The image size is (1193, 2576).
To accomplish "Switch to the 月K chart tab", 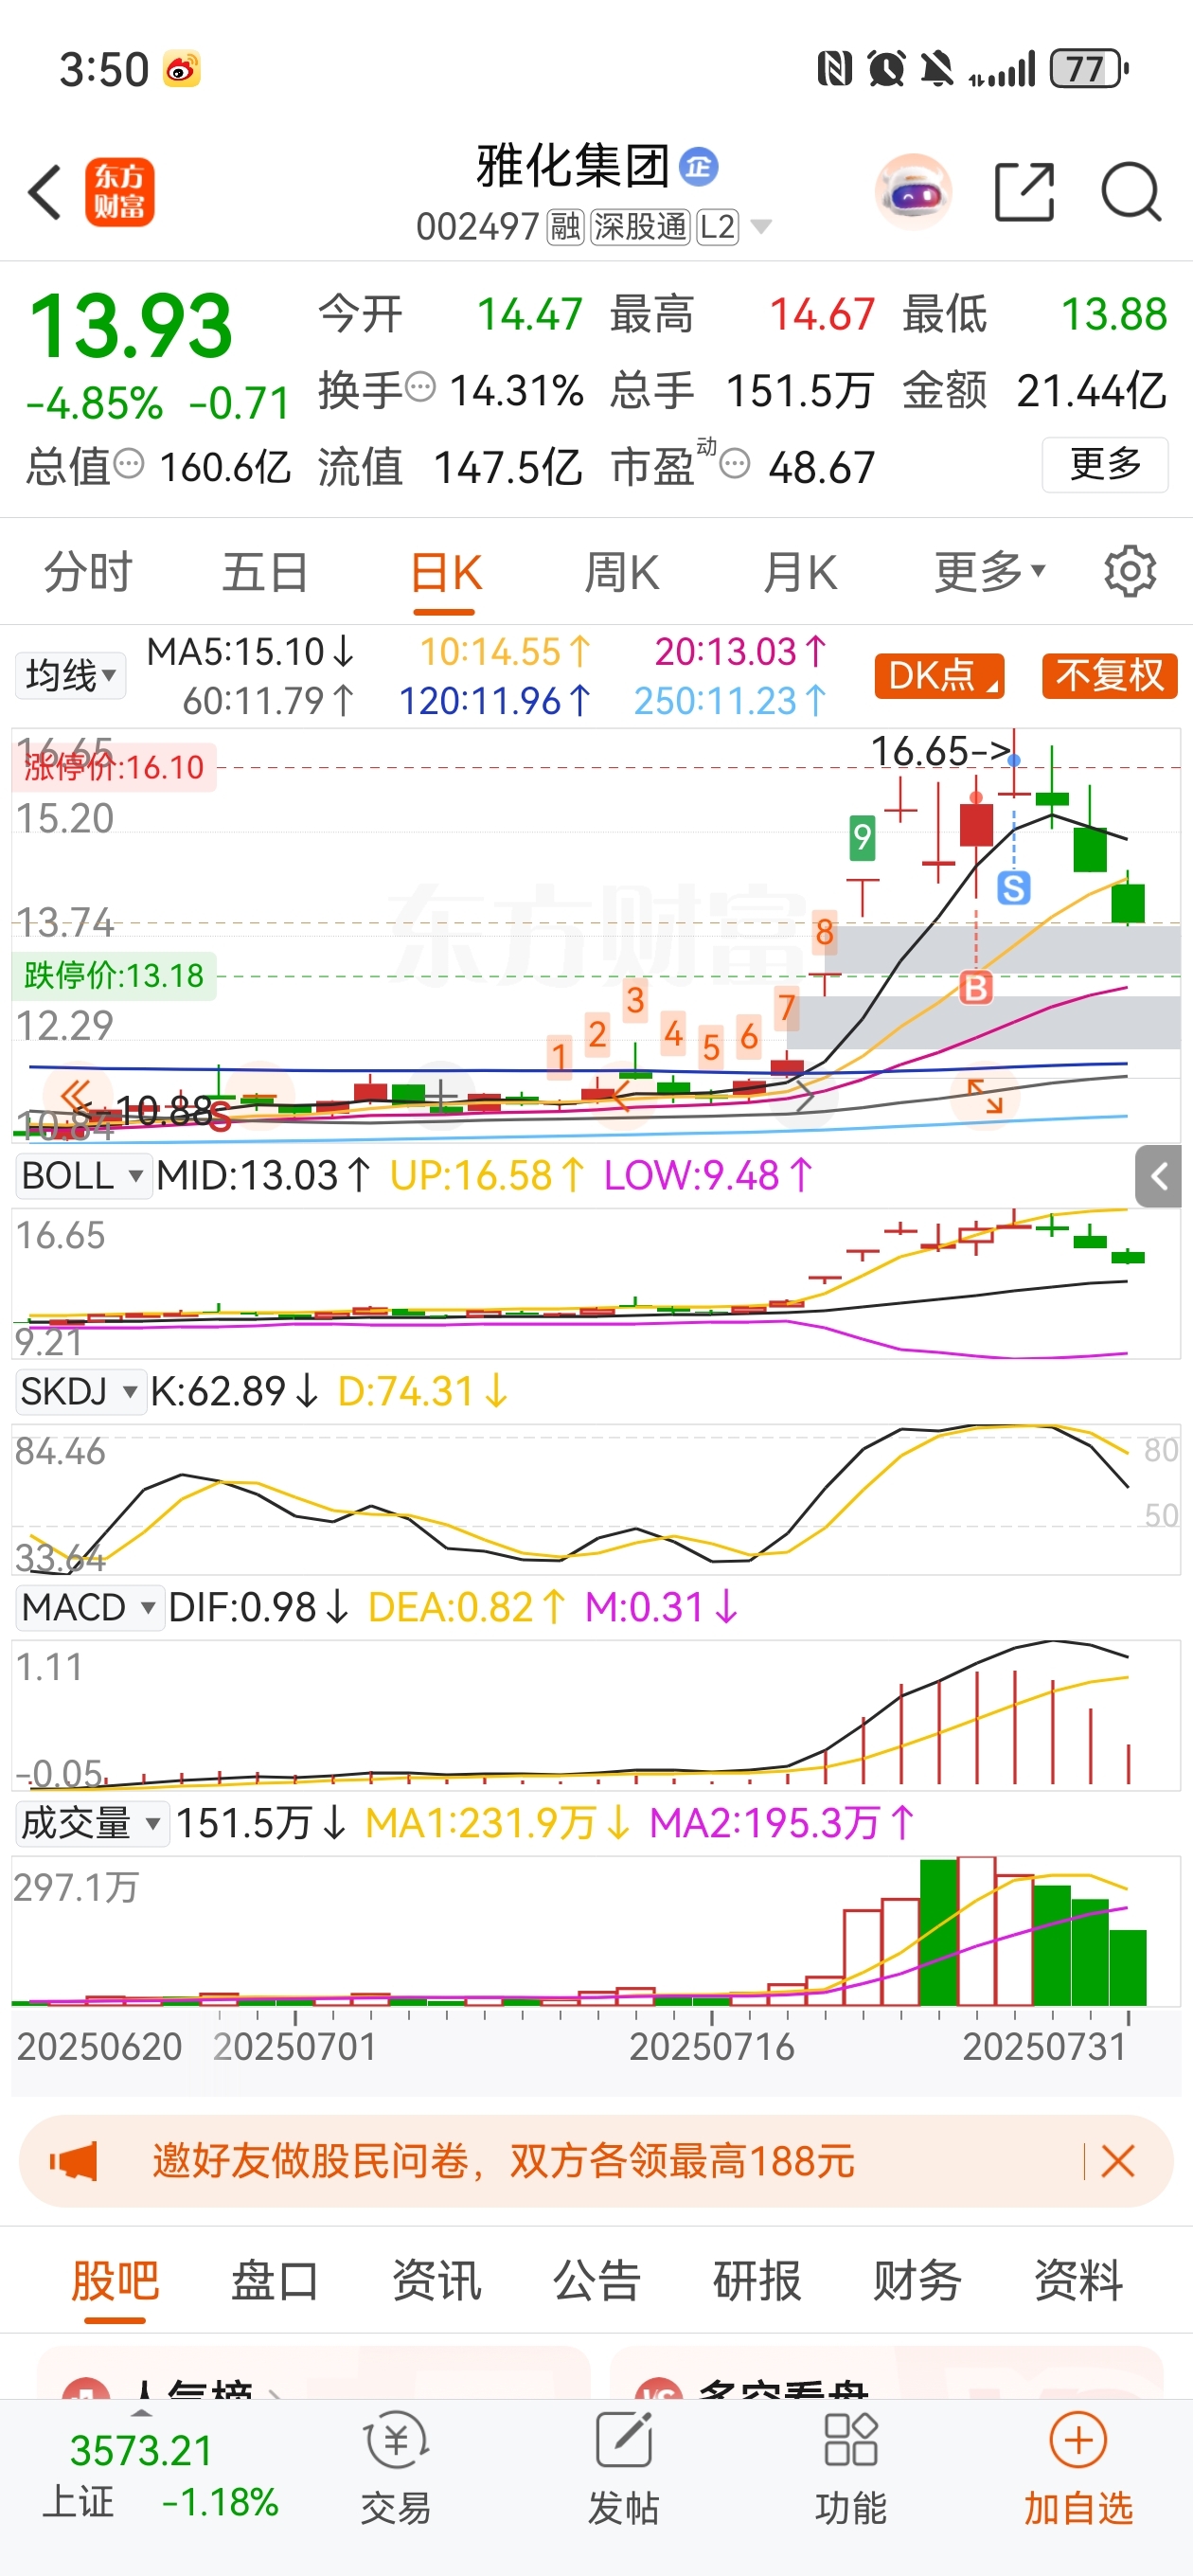I will tap(800, 572).
